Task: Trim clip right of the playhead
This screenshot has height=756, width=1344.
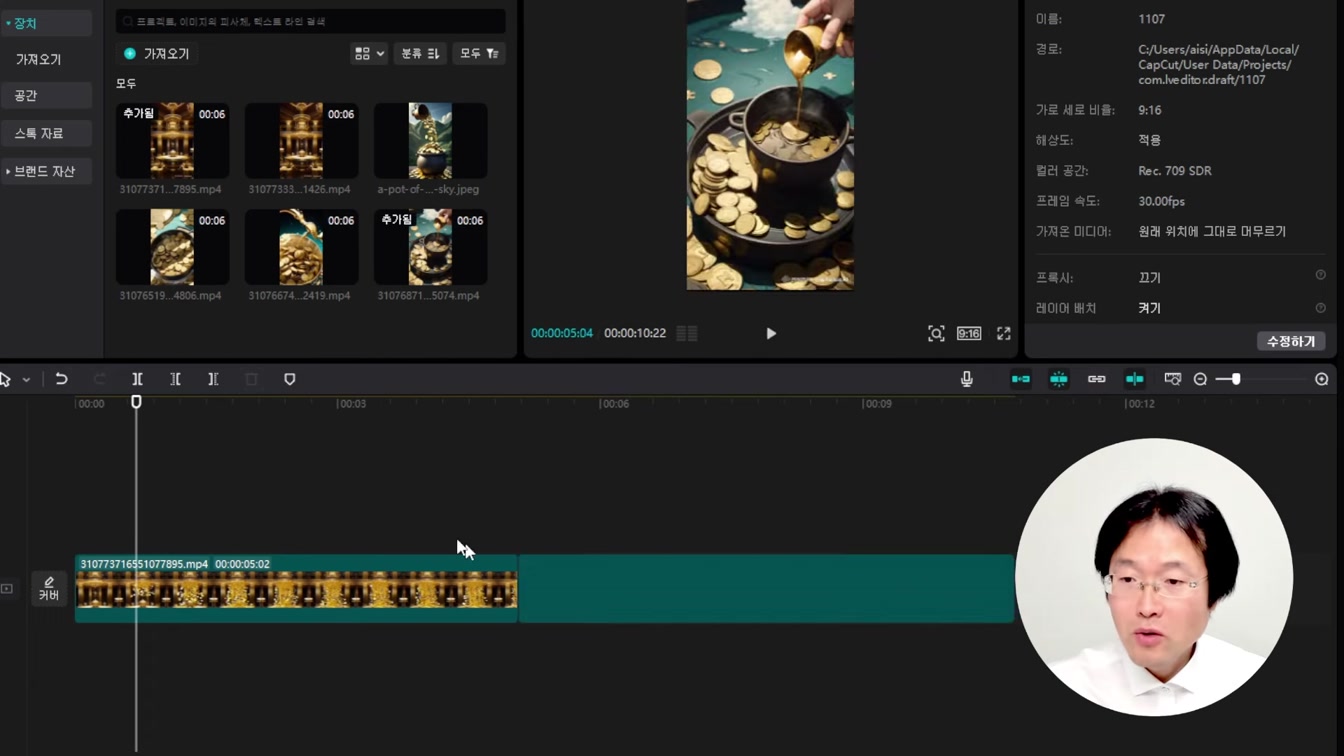Action: point(213,379)
